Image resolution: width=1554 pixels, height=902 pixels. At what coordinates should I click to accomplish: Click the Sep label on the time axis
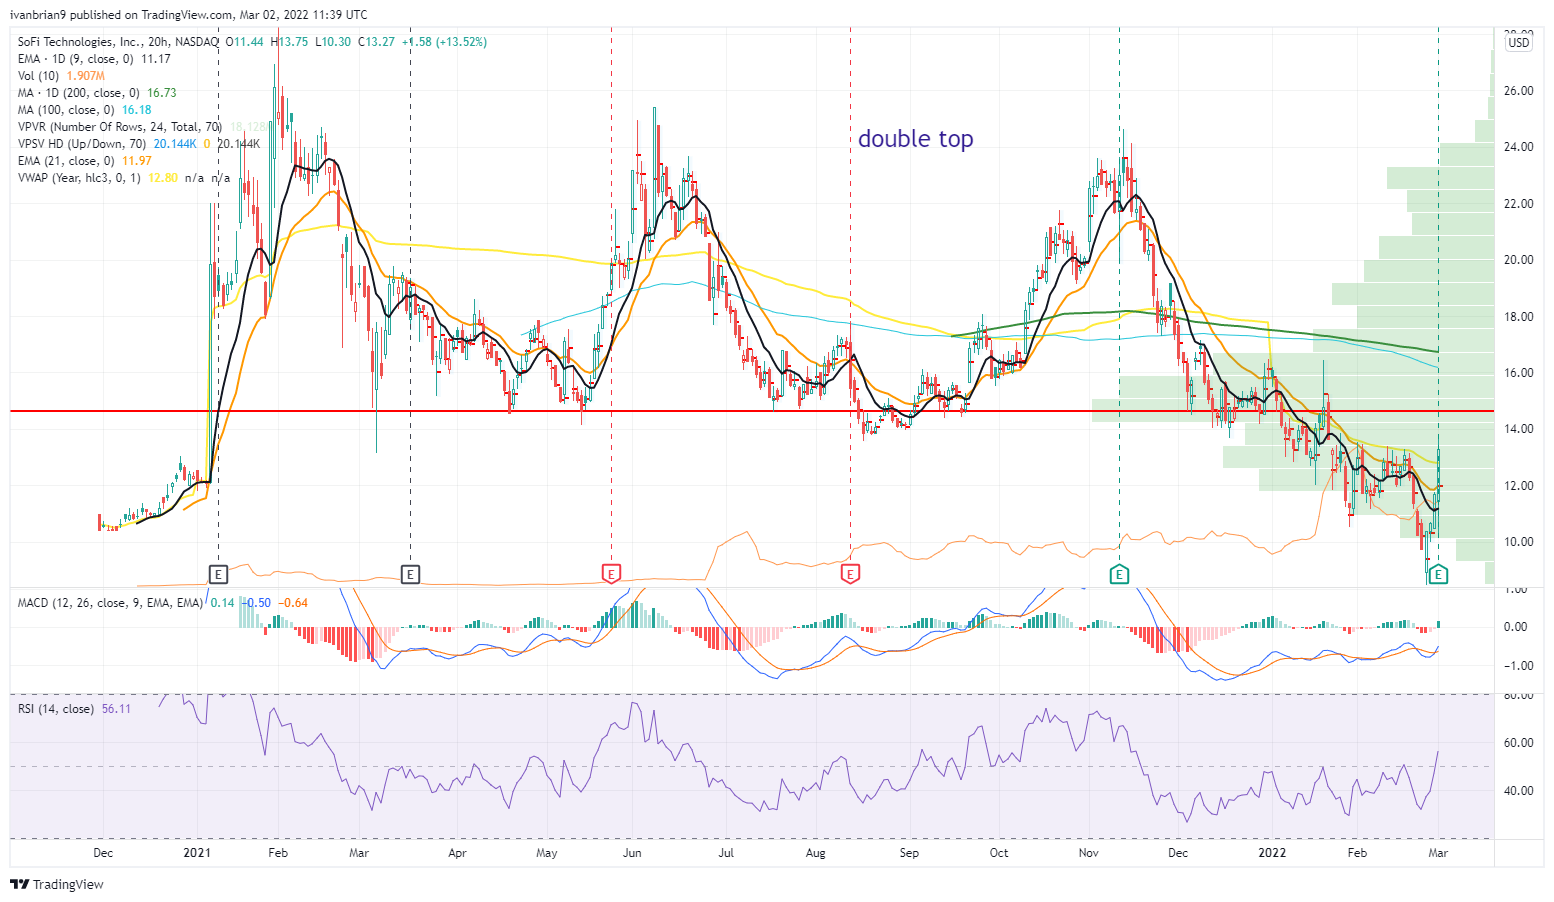pos(909,853)
